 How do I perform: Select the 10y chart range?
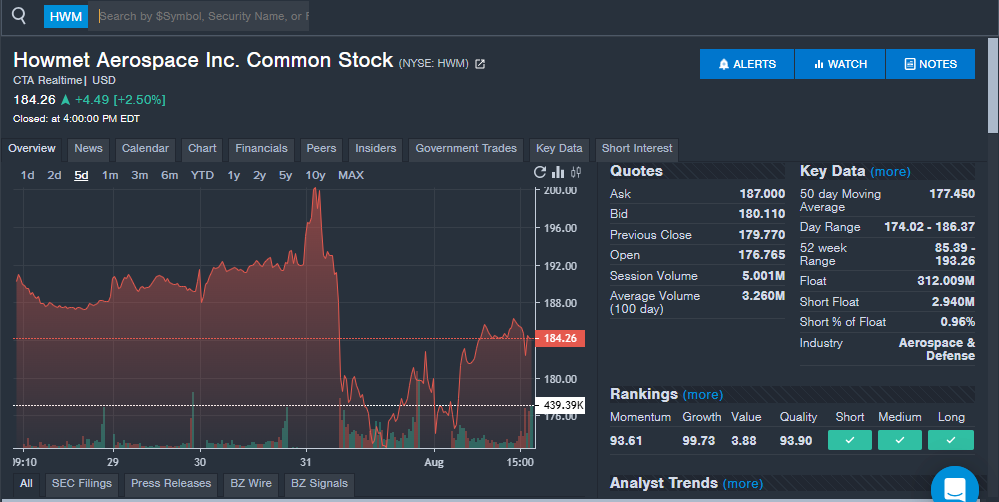[315, 175]
